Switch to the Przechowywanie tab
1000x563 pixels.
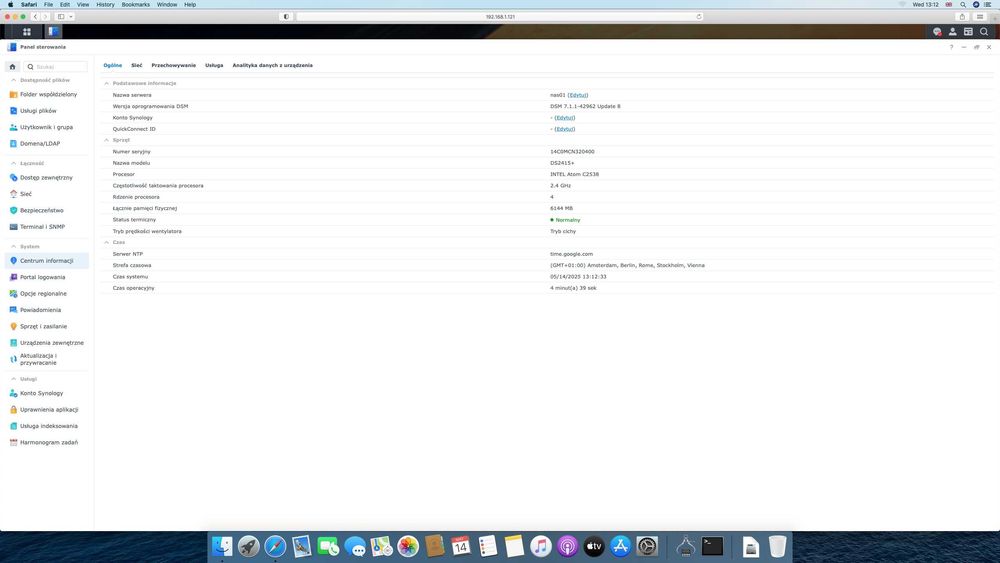click(x=173, y=65)
